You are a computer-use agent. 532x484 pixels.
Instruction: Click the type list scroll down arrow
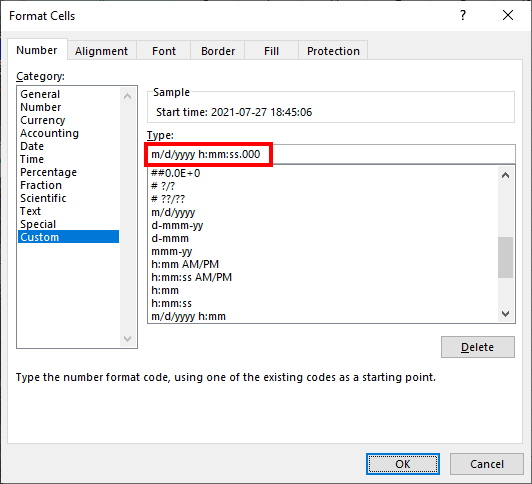pyautogui.click(x=506, y=314)
